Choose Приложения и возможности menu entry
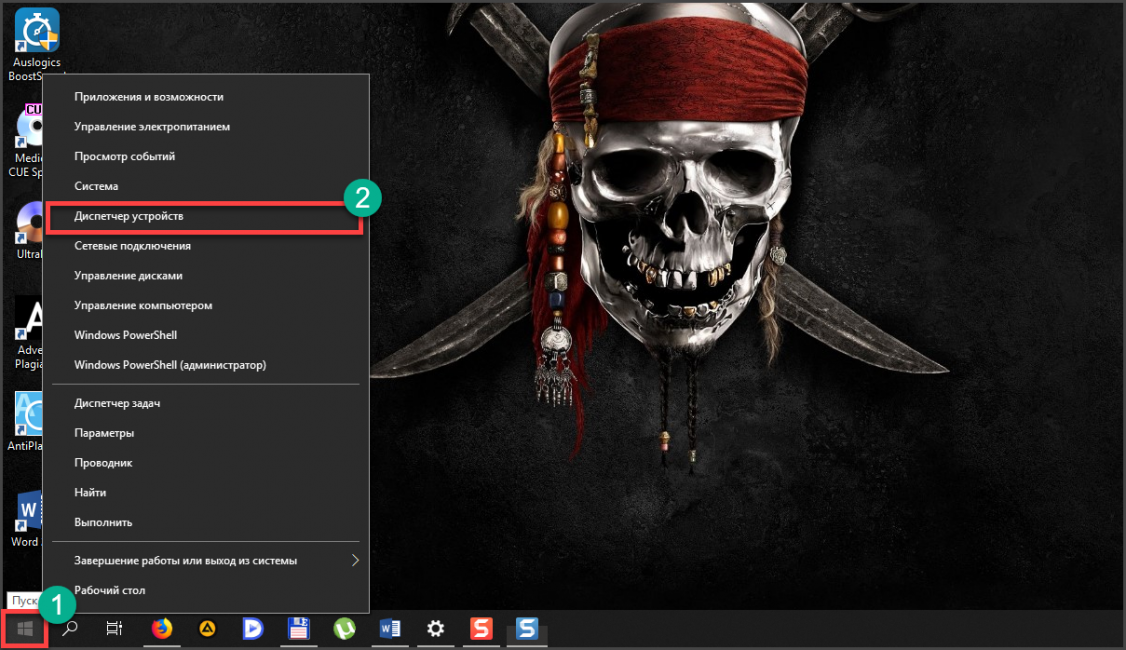This screenshot has width=1126, height=650. point(149,97)
